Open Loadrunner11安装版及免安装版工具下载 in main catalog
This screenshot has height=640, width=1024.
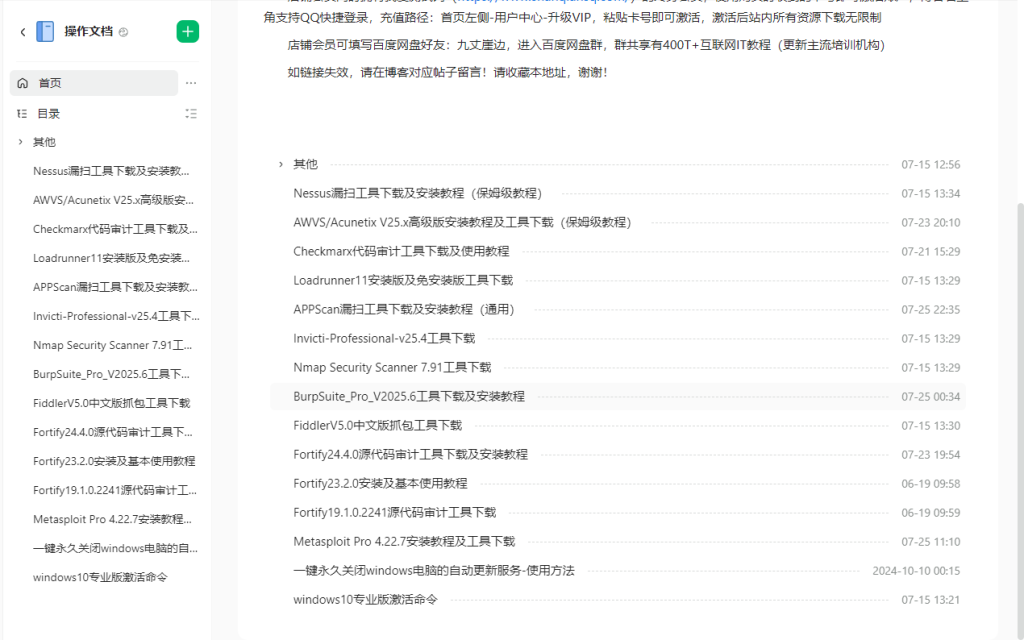pyautogui.click(x=403, y=280)
